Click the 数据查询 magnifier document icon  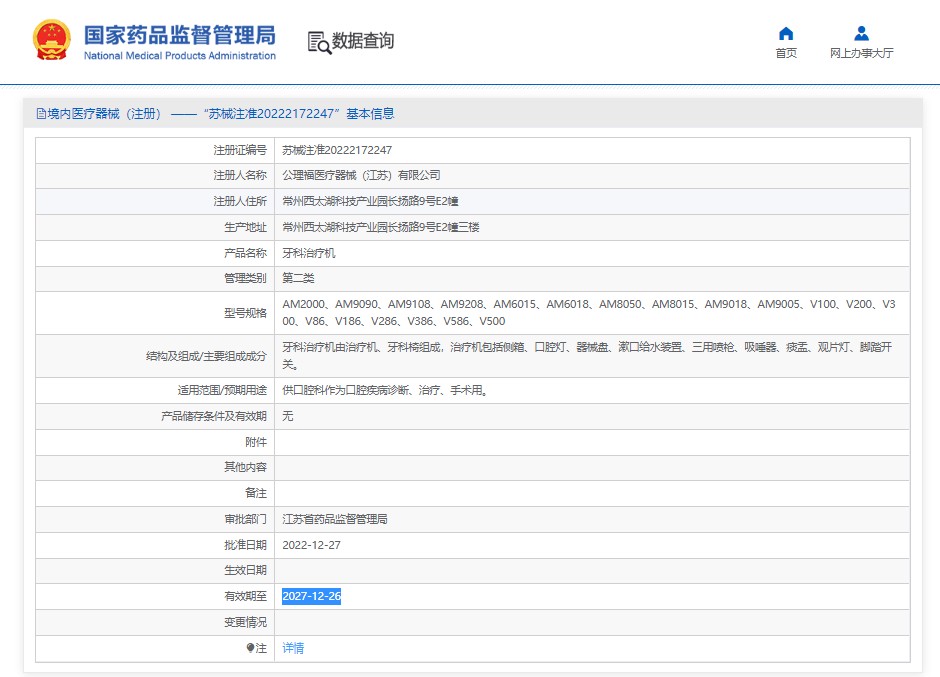(x=319, y=42)
